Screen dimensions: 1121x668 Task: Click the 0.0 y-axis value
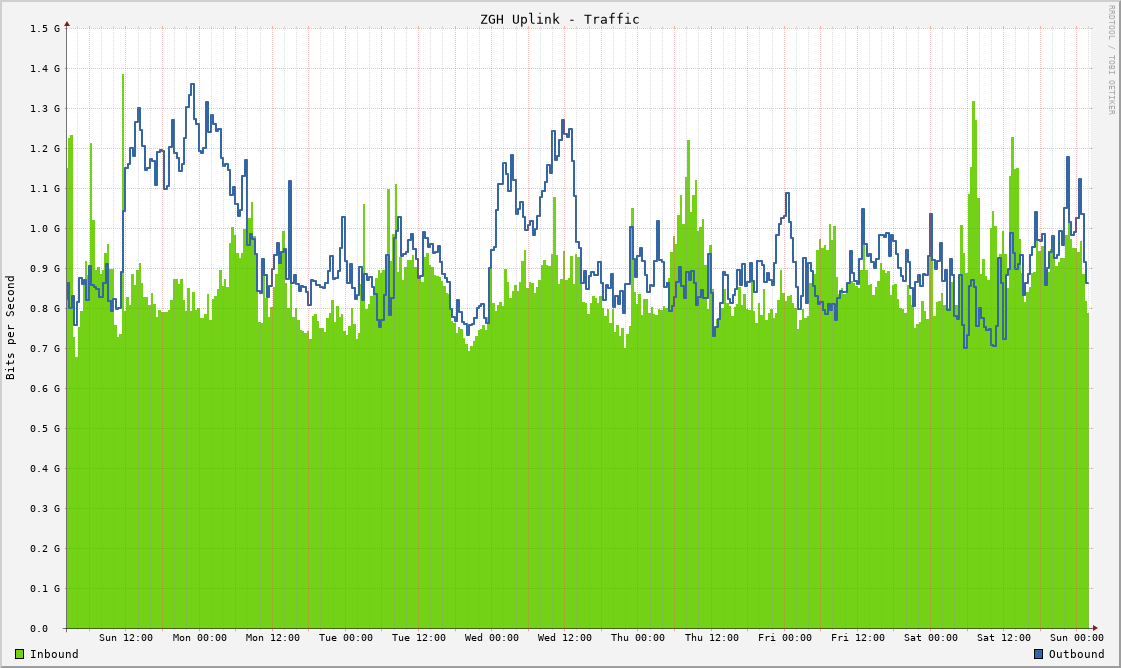[39, 629]
